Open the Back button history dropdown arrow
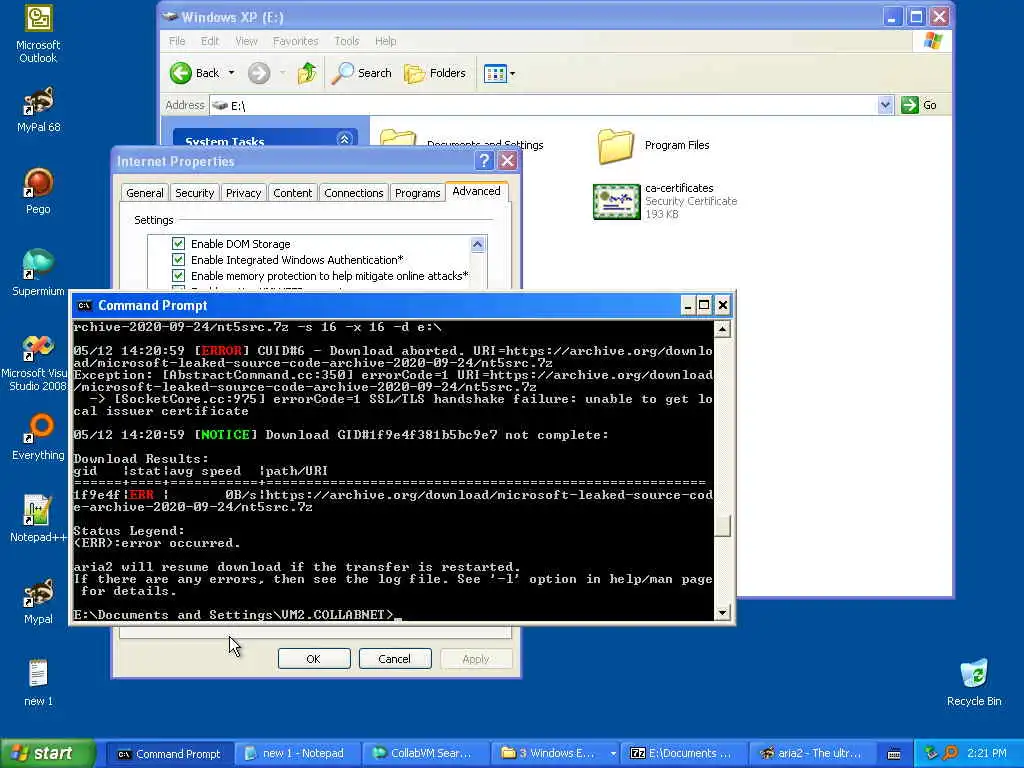 tap(231, 73)
